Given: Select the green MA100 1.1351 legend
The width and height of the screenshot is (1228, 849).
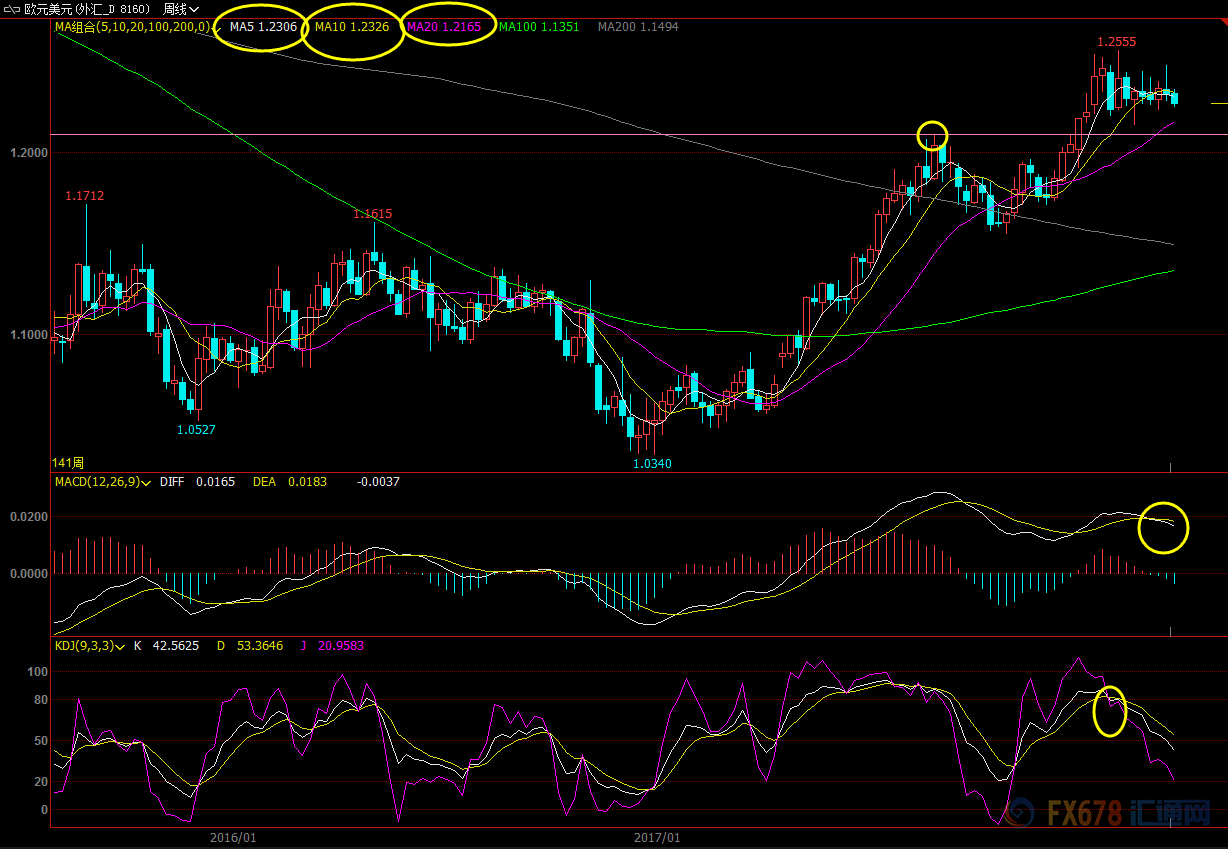Looking at the screenshot, I should point(539,27).
